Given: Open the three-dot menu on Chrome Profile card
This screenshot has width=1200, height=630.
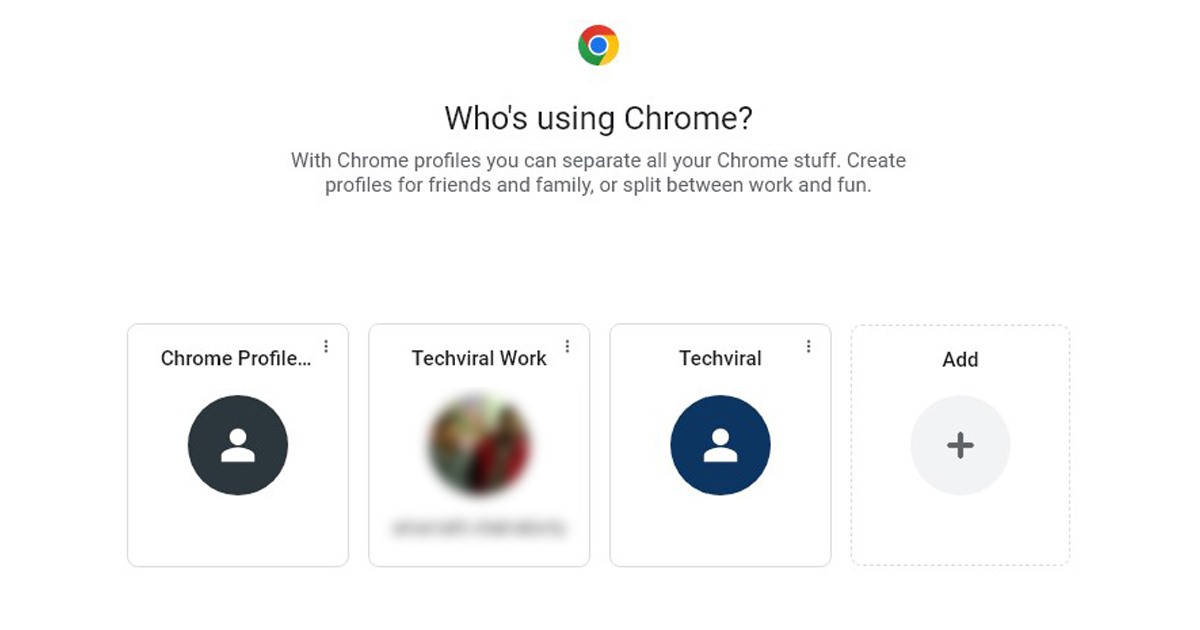Looking at the screenshot, I should click(x=326, y=347).
